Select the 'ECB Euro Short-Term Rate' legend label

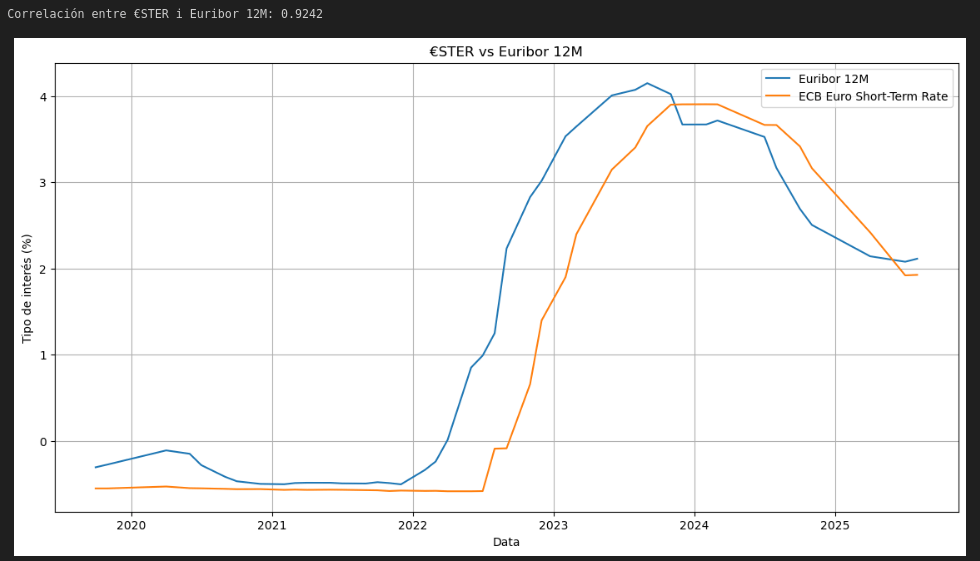(872, 97)
